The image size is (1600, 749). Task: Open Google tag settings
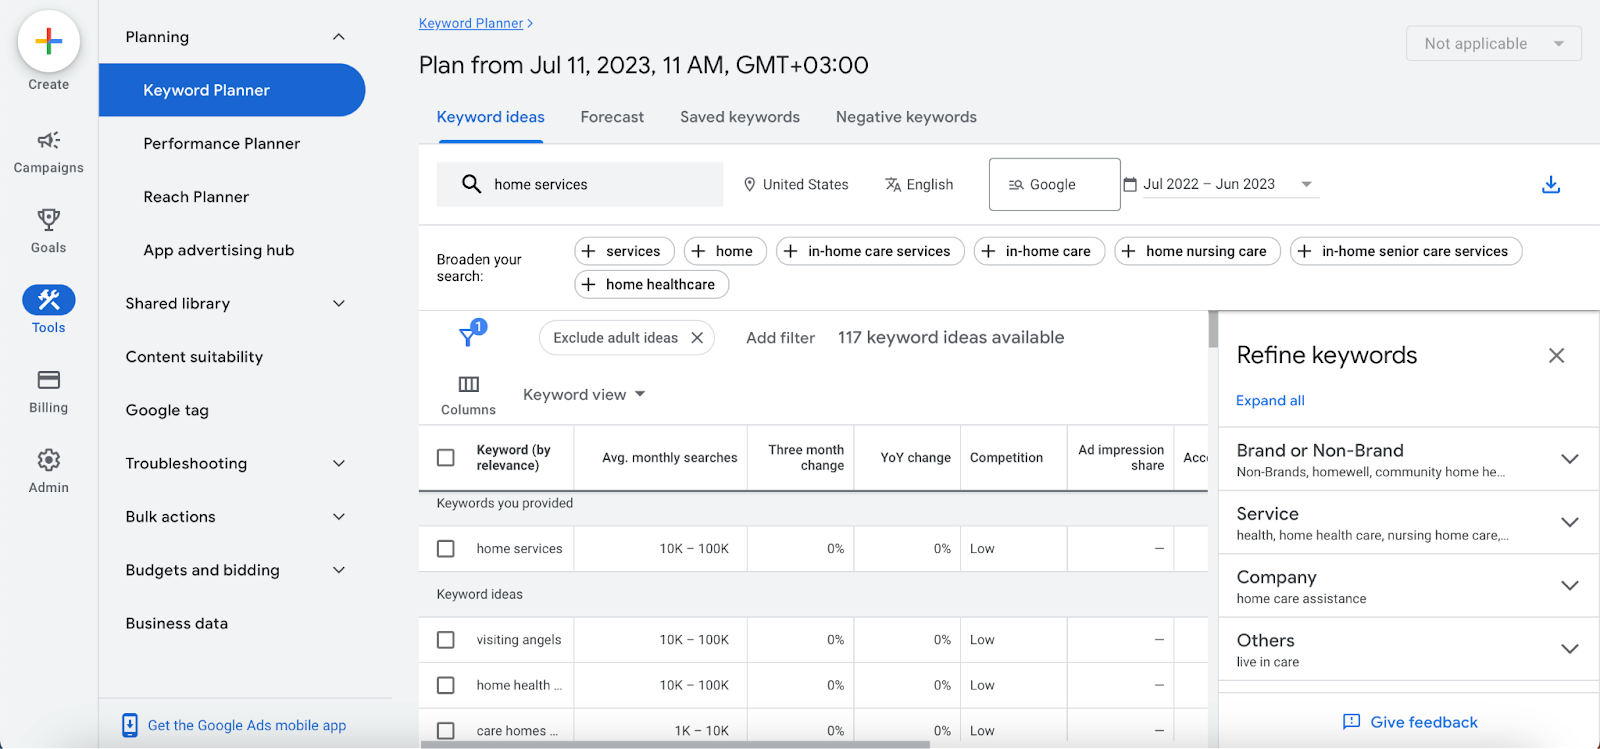click(x=167, y=410)
